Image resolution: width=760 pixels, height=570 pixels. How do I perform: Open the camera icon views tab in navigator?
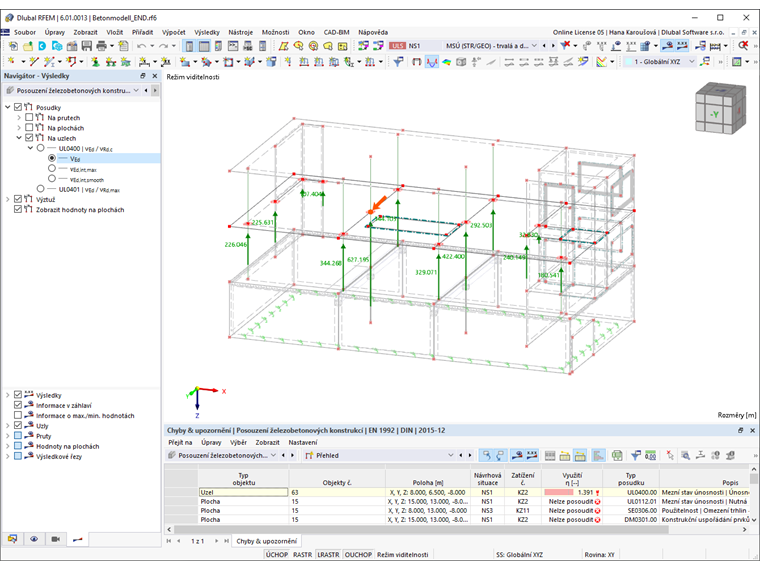pyautogui.click(x=56, y=539)
